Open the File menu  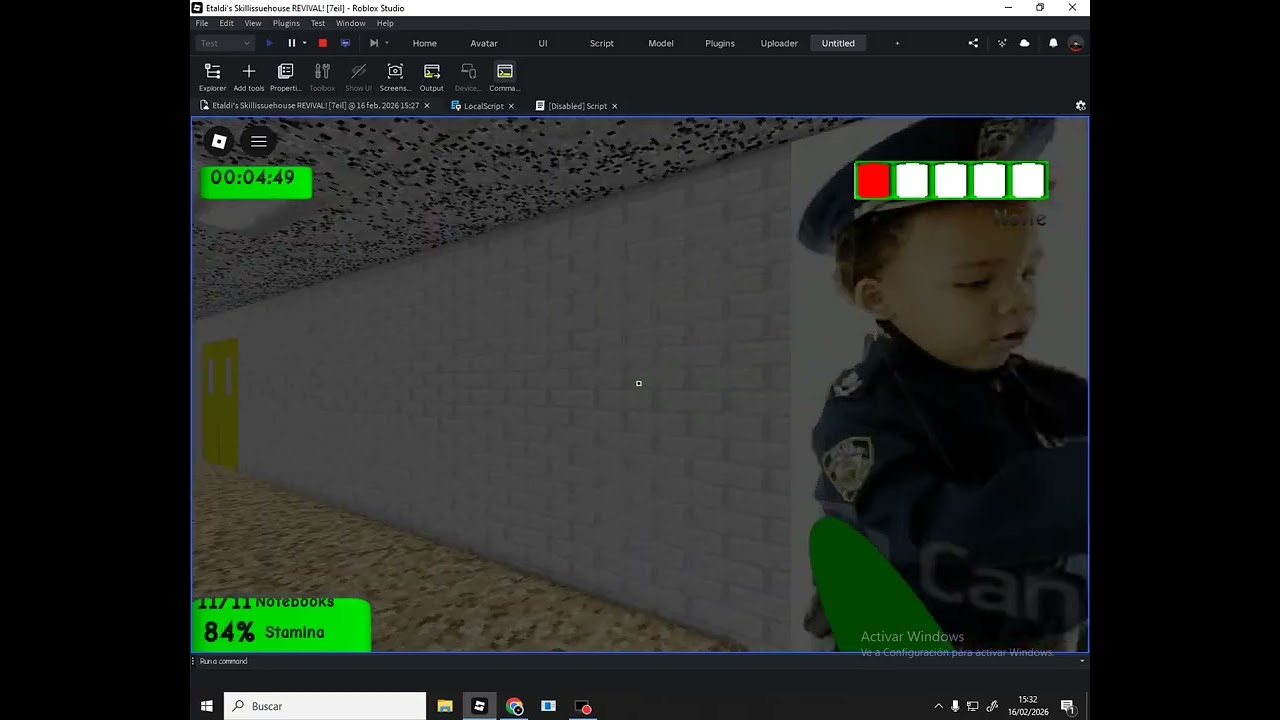click(202, 23)
